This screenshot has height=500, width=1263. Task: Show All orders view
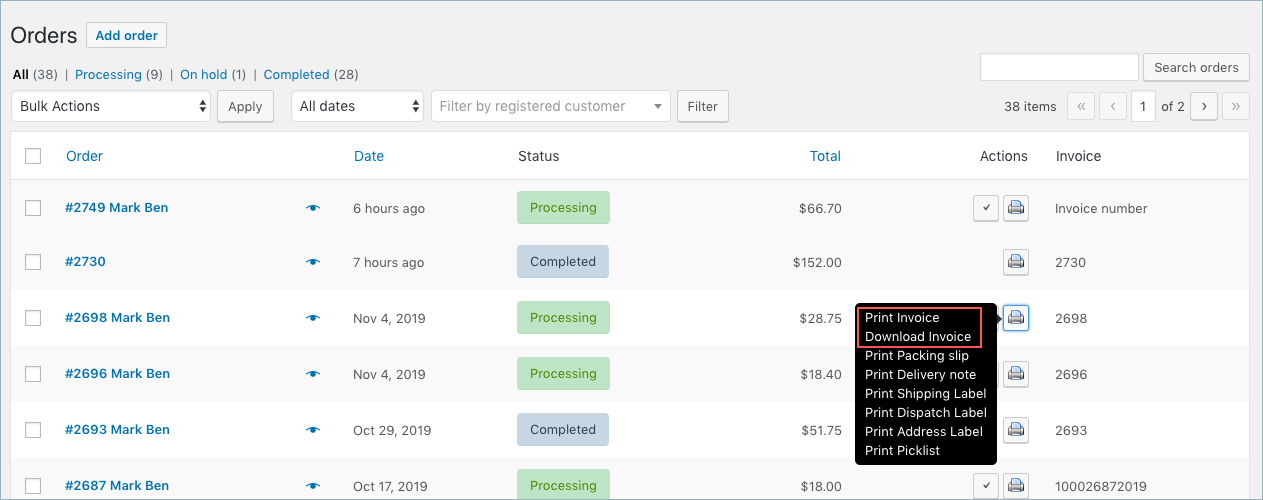(21, 75)
